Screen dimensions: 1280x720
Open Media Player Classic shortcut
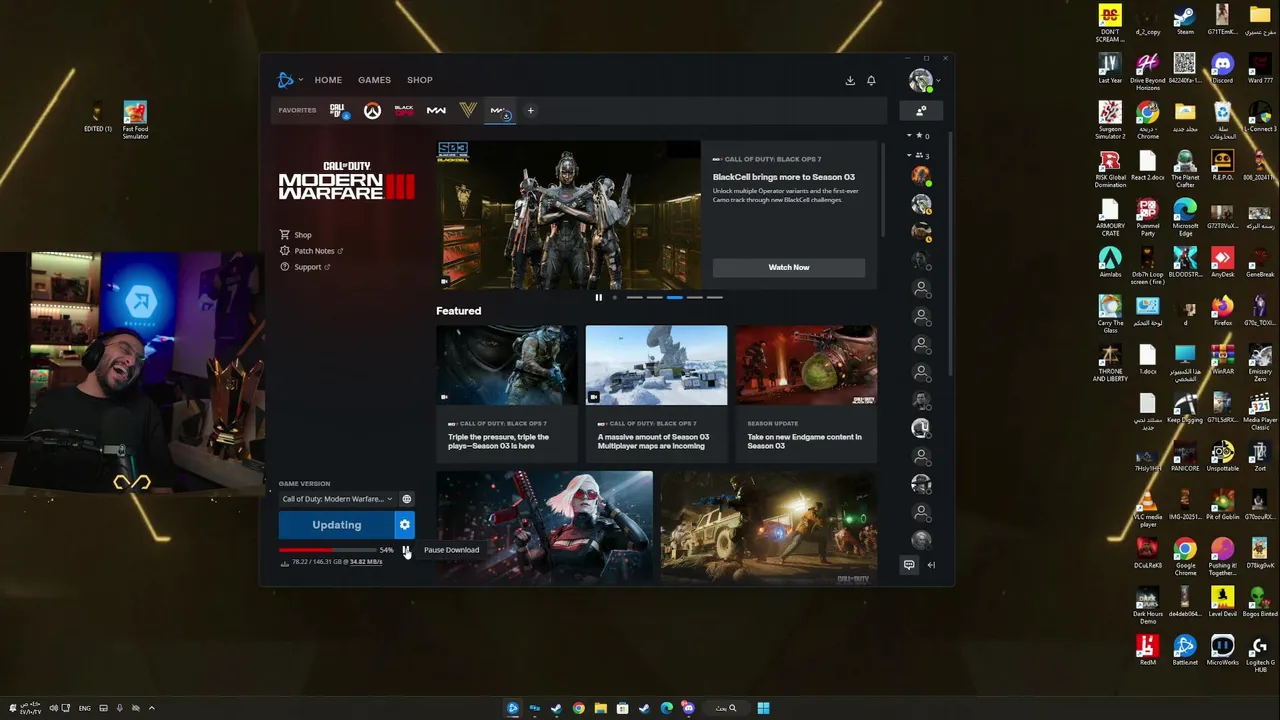(1260, 409)
